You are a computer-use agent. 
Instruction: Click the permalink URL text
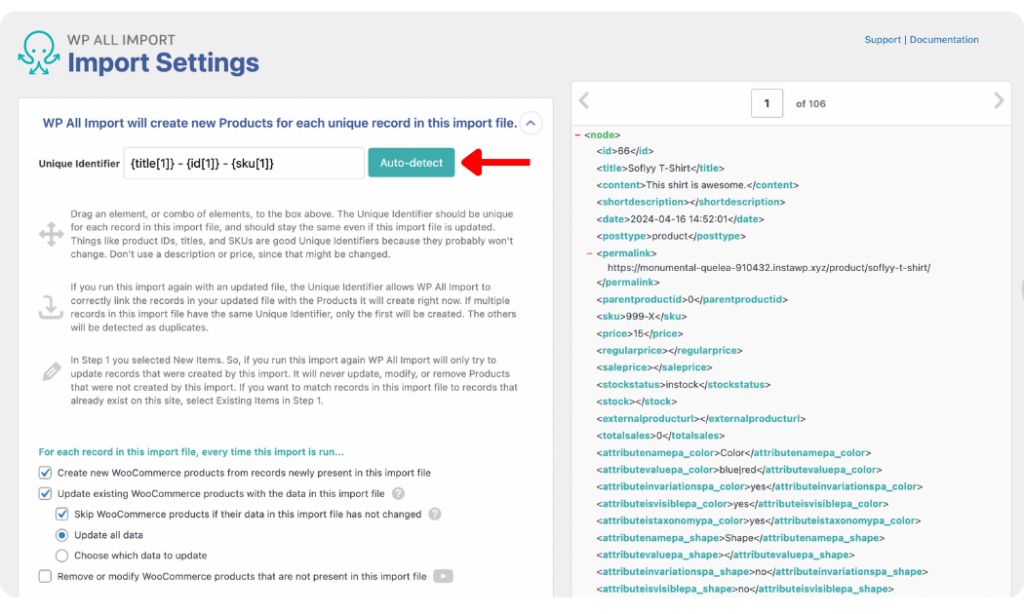pyautogui.click(x=769, y=268)
